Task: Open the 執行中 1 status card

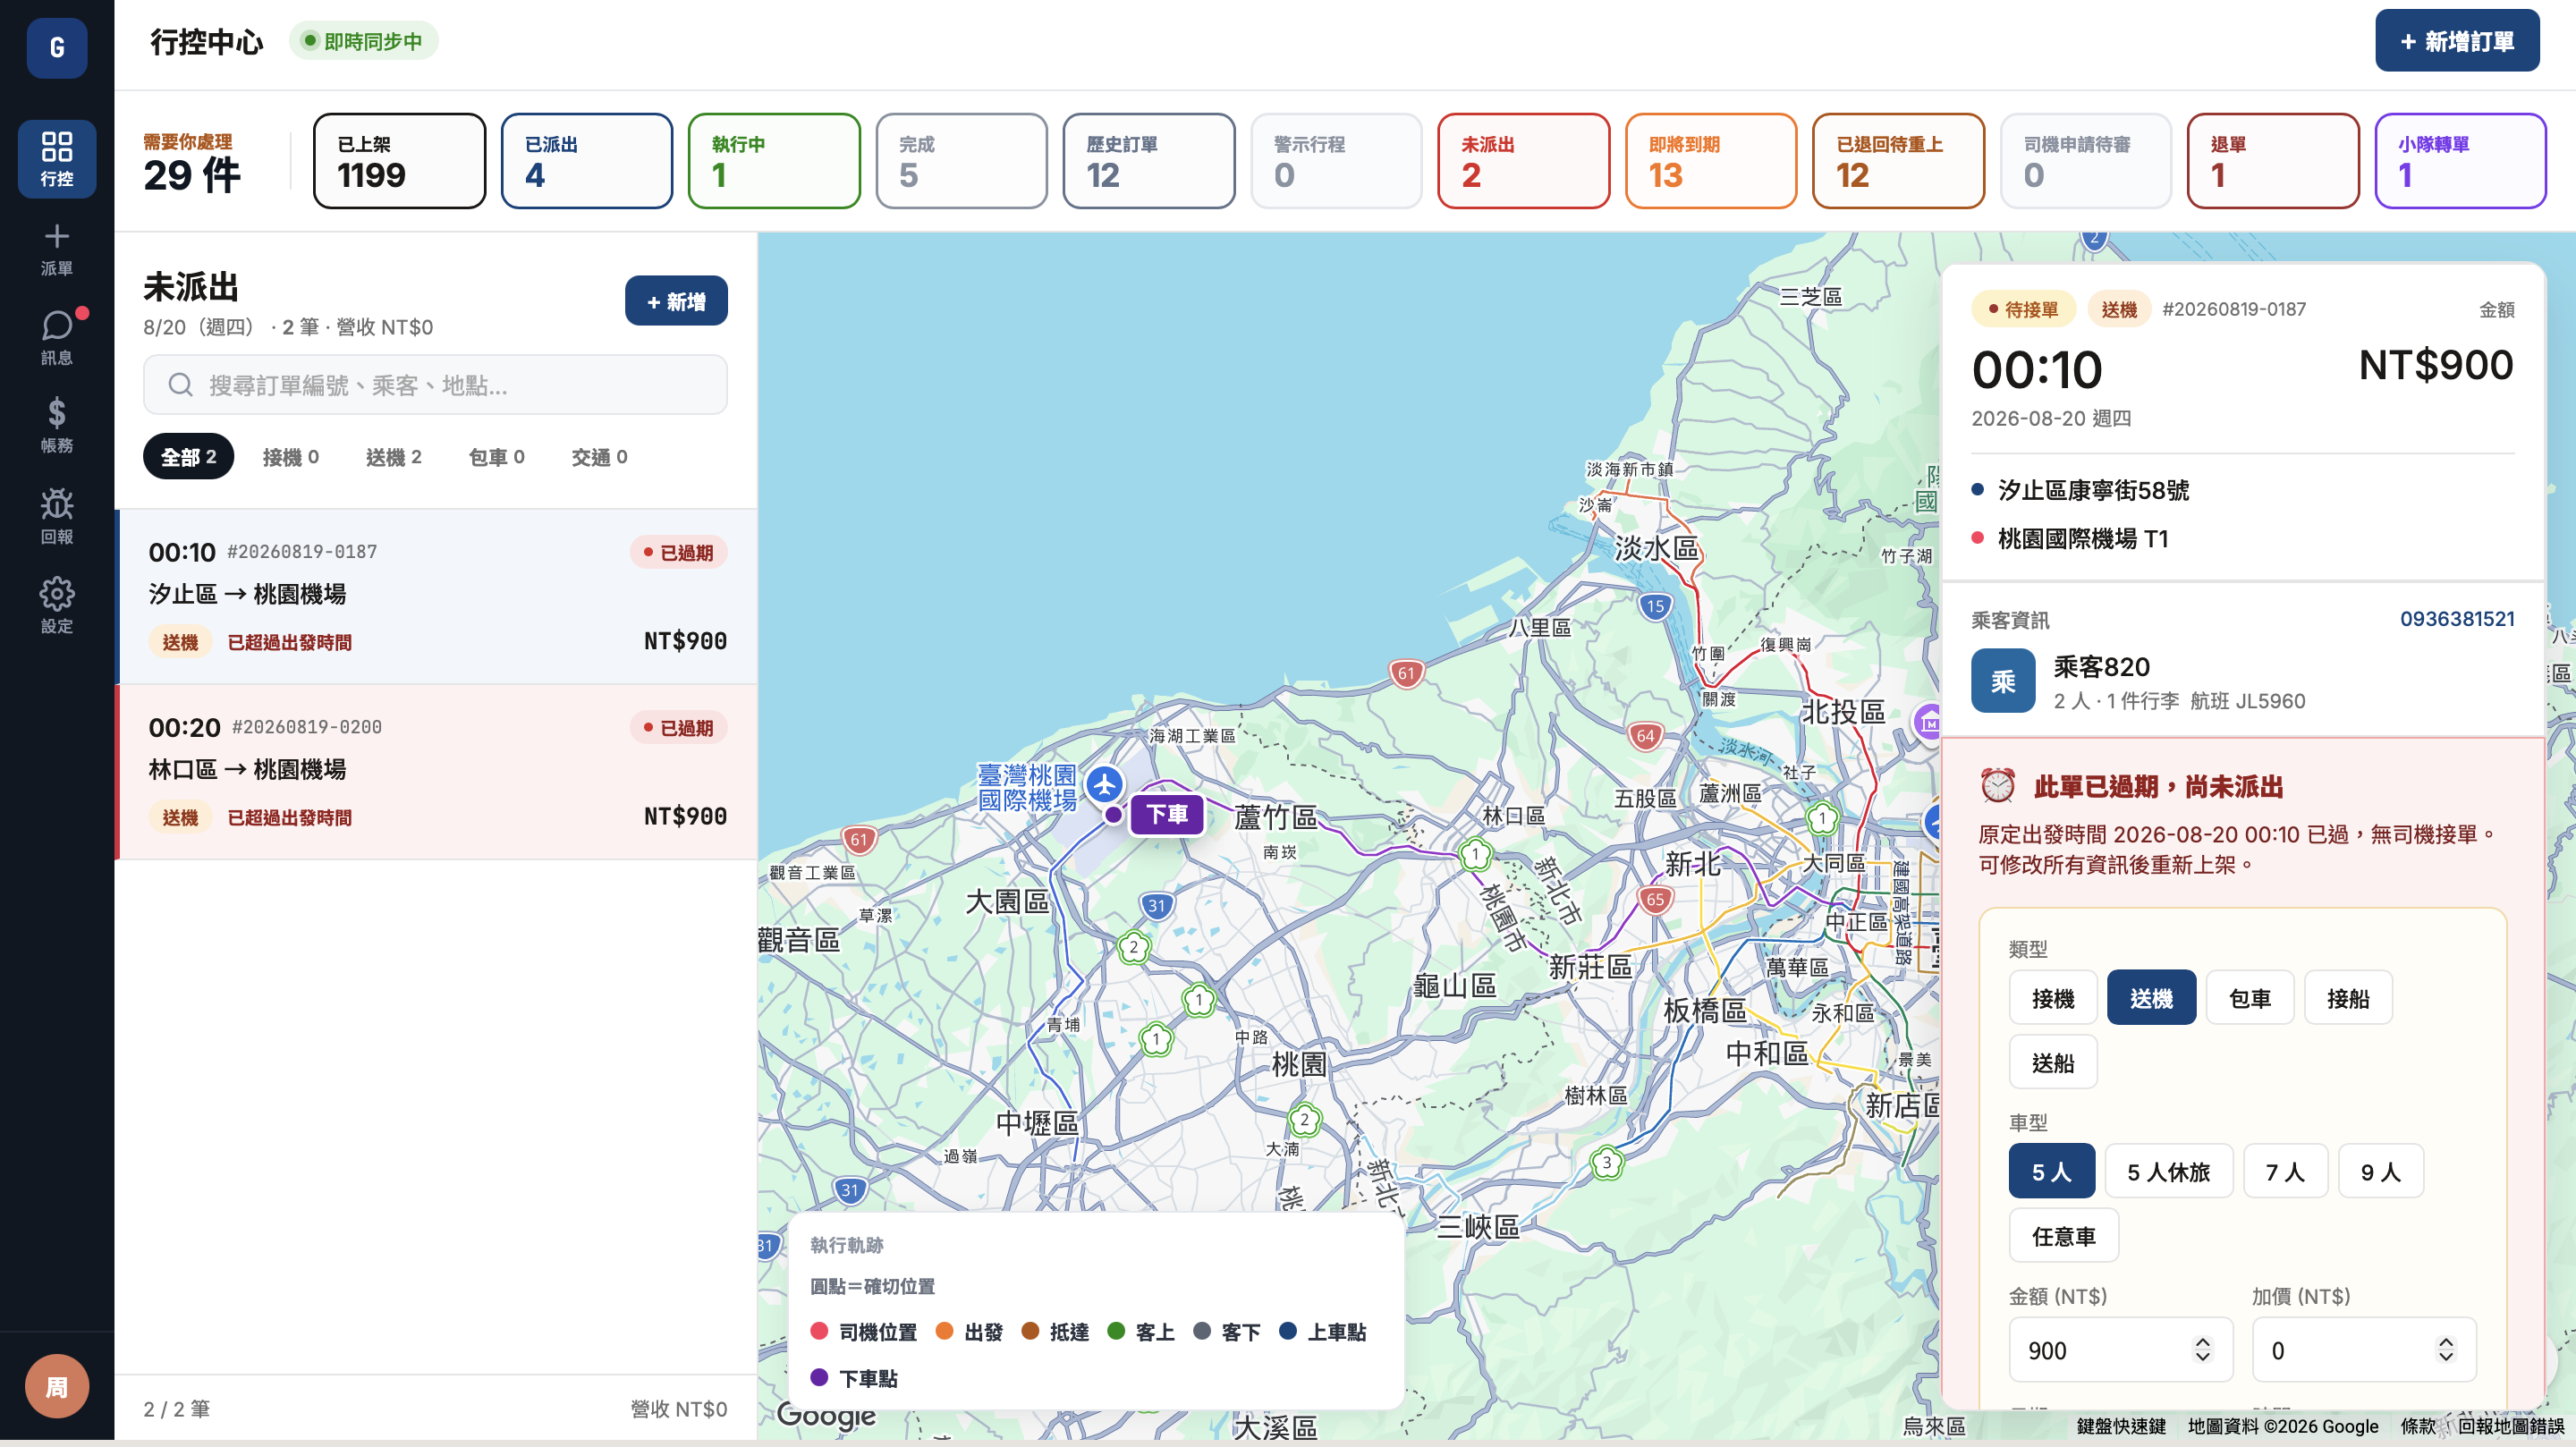Action: [x=774, y=161]
